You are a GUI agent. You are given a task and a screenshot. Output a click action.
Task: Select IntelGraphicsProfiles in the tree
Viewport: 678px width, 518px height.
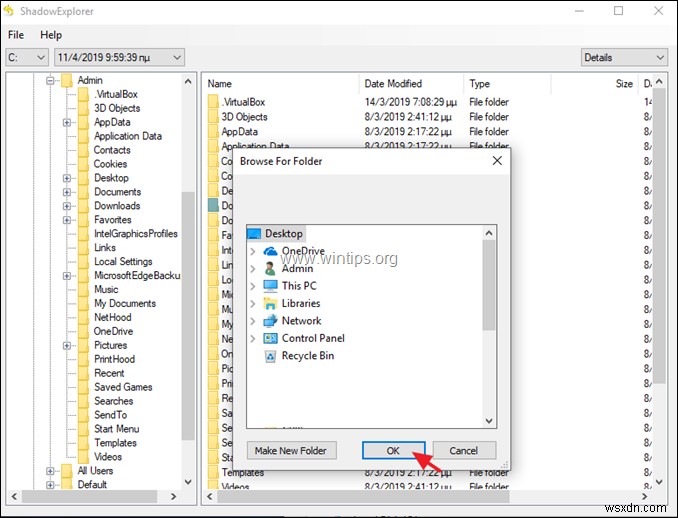click(136, 234)
